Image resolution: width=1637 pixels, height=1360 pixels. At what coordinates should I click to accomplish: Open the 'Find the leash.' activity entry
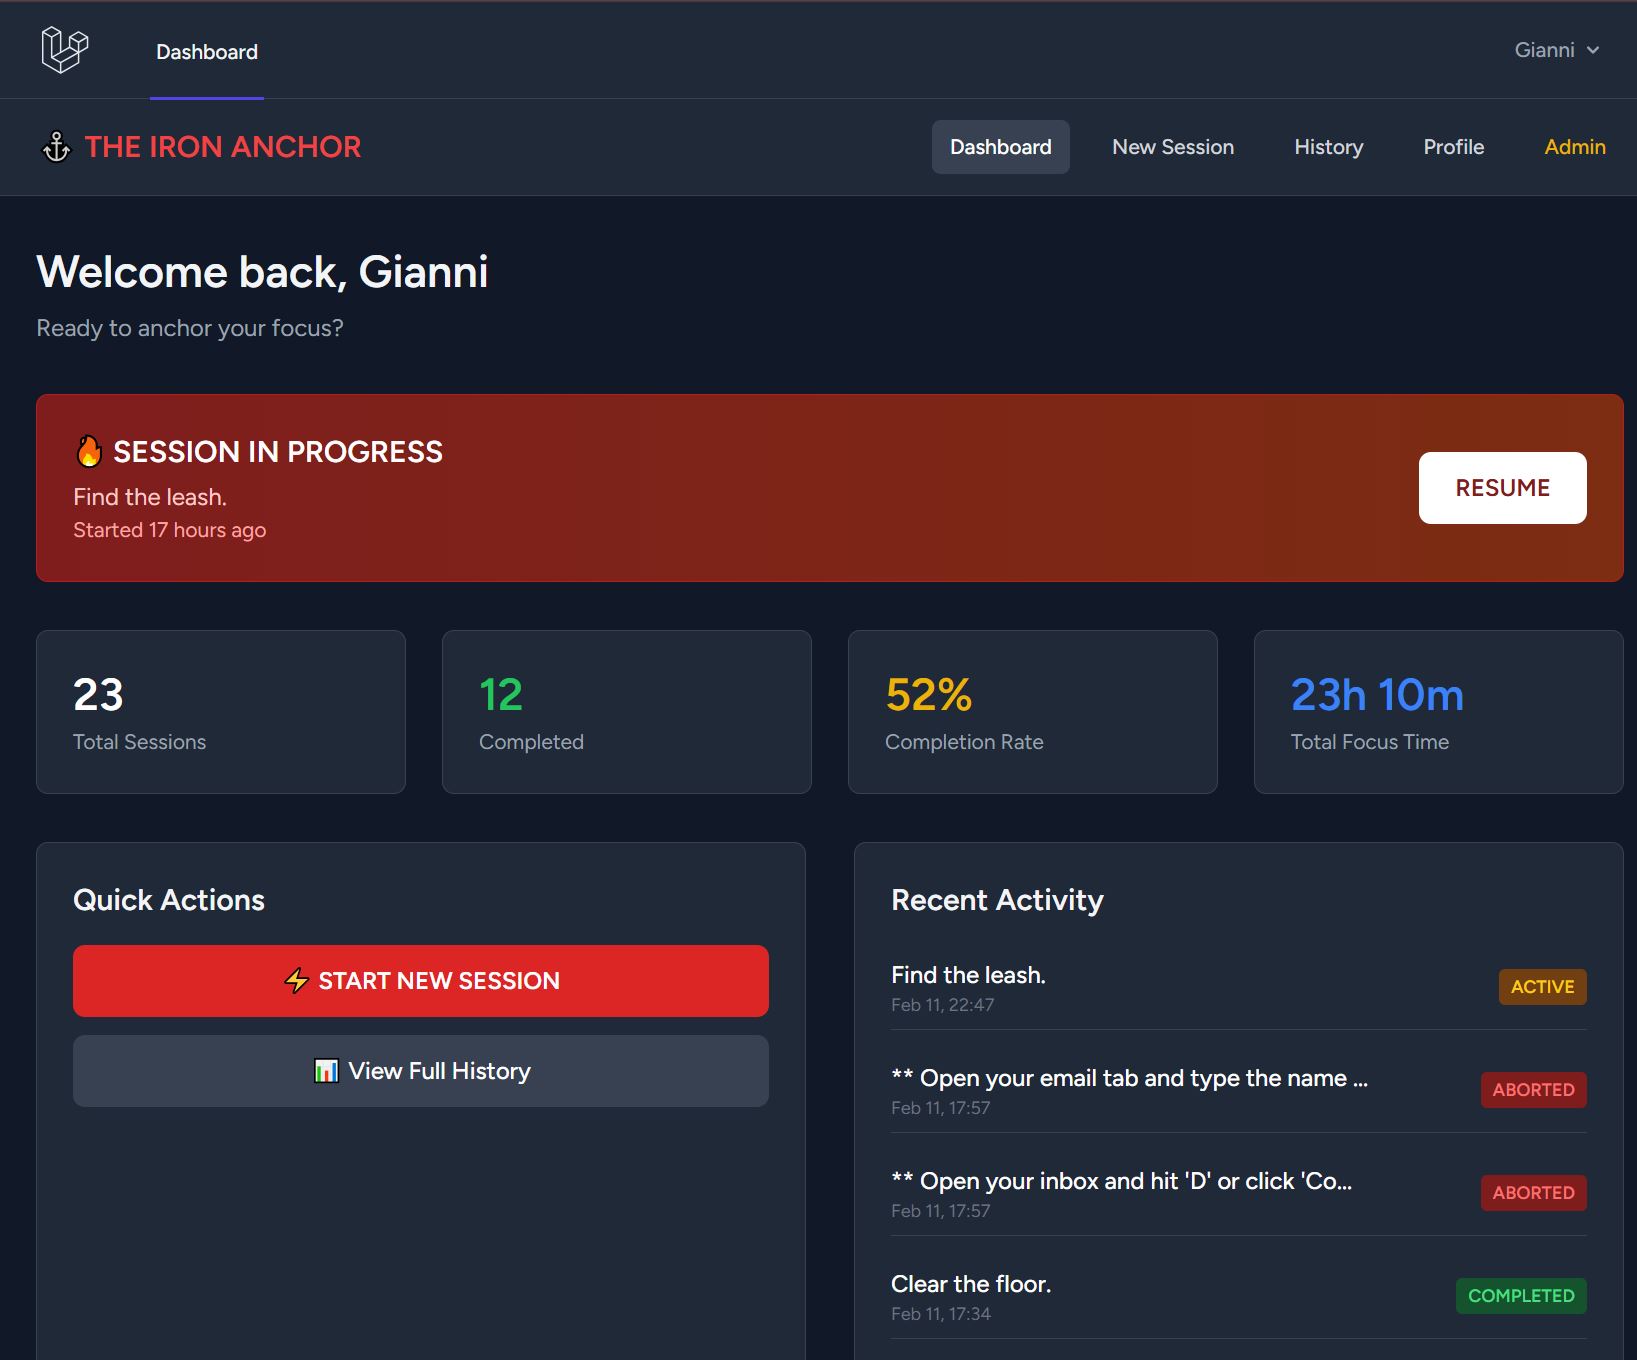coord(967,975)
